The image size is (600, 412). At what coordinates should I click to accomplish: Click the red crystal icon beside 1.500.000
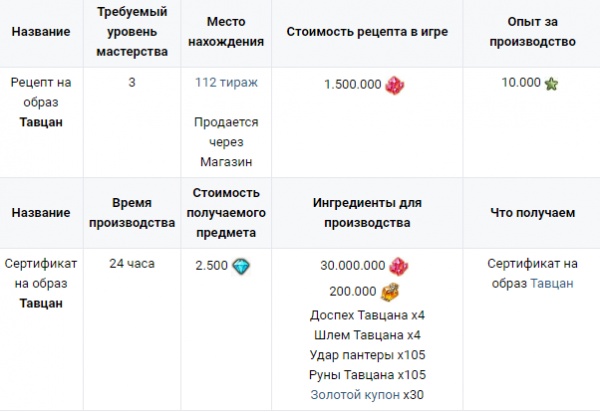395,85
